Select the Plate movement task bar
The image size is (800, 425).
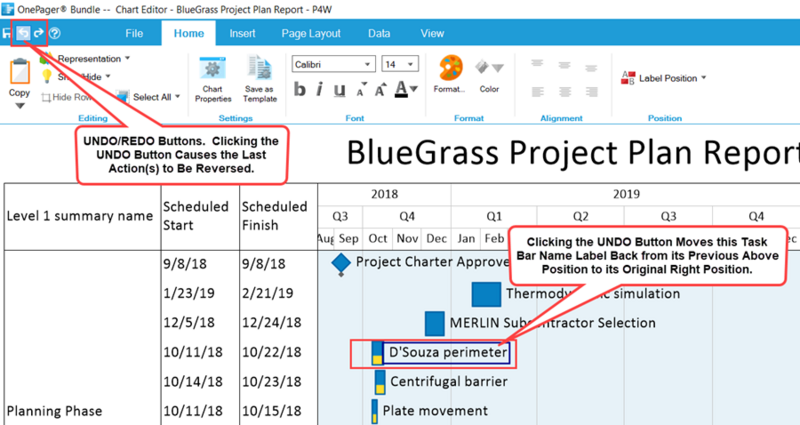point(375,411)
